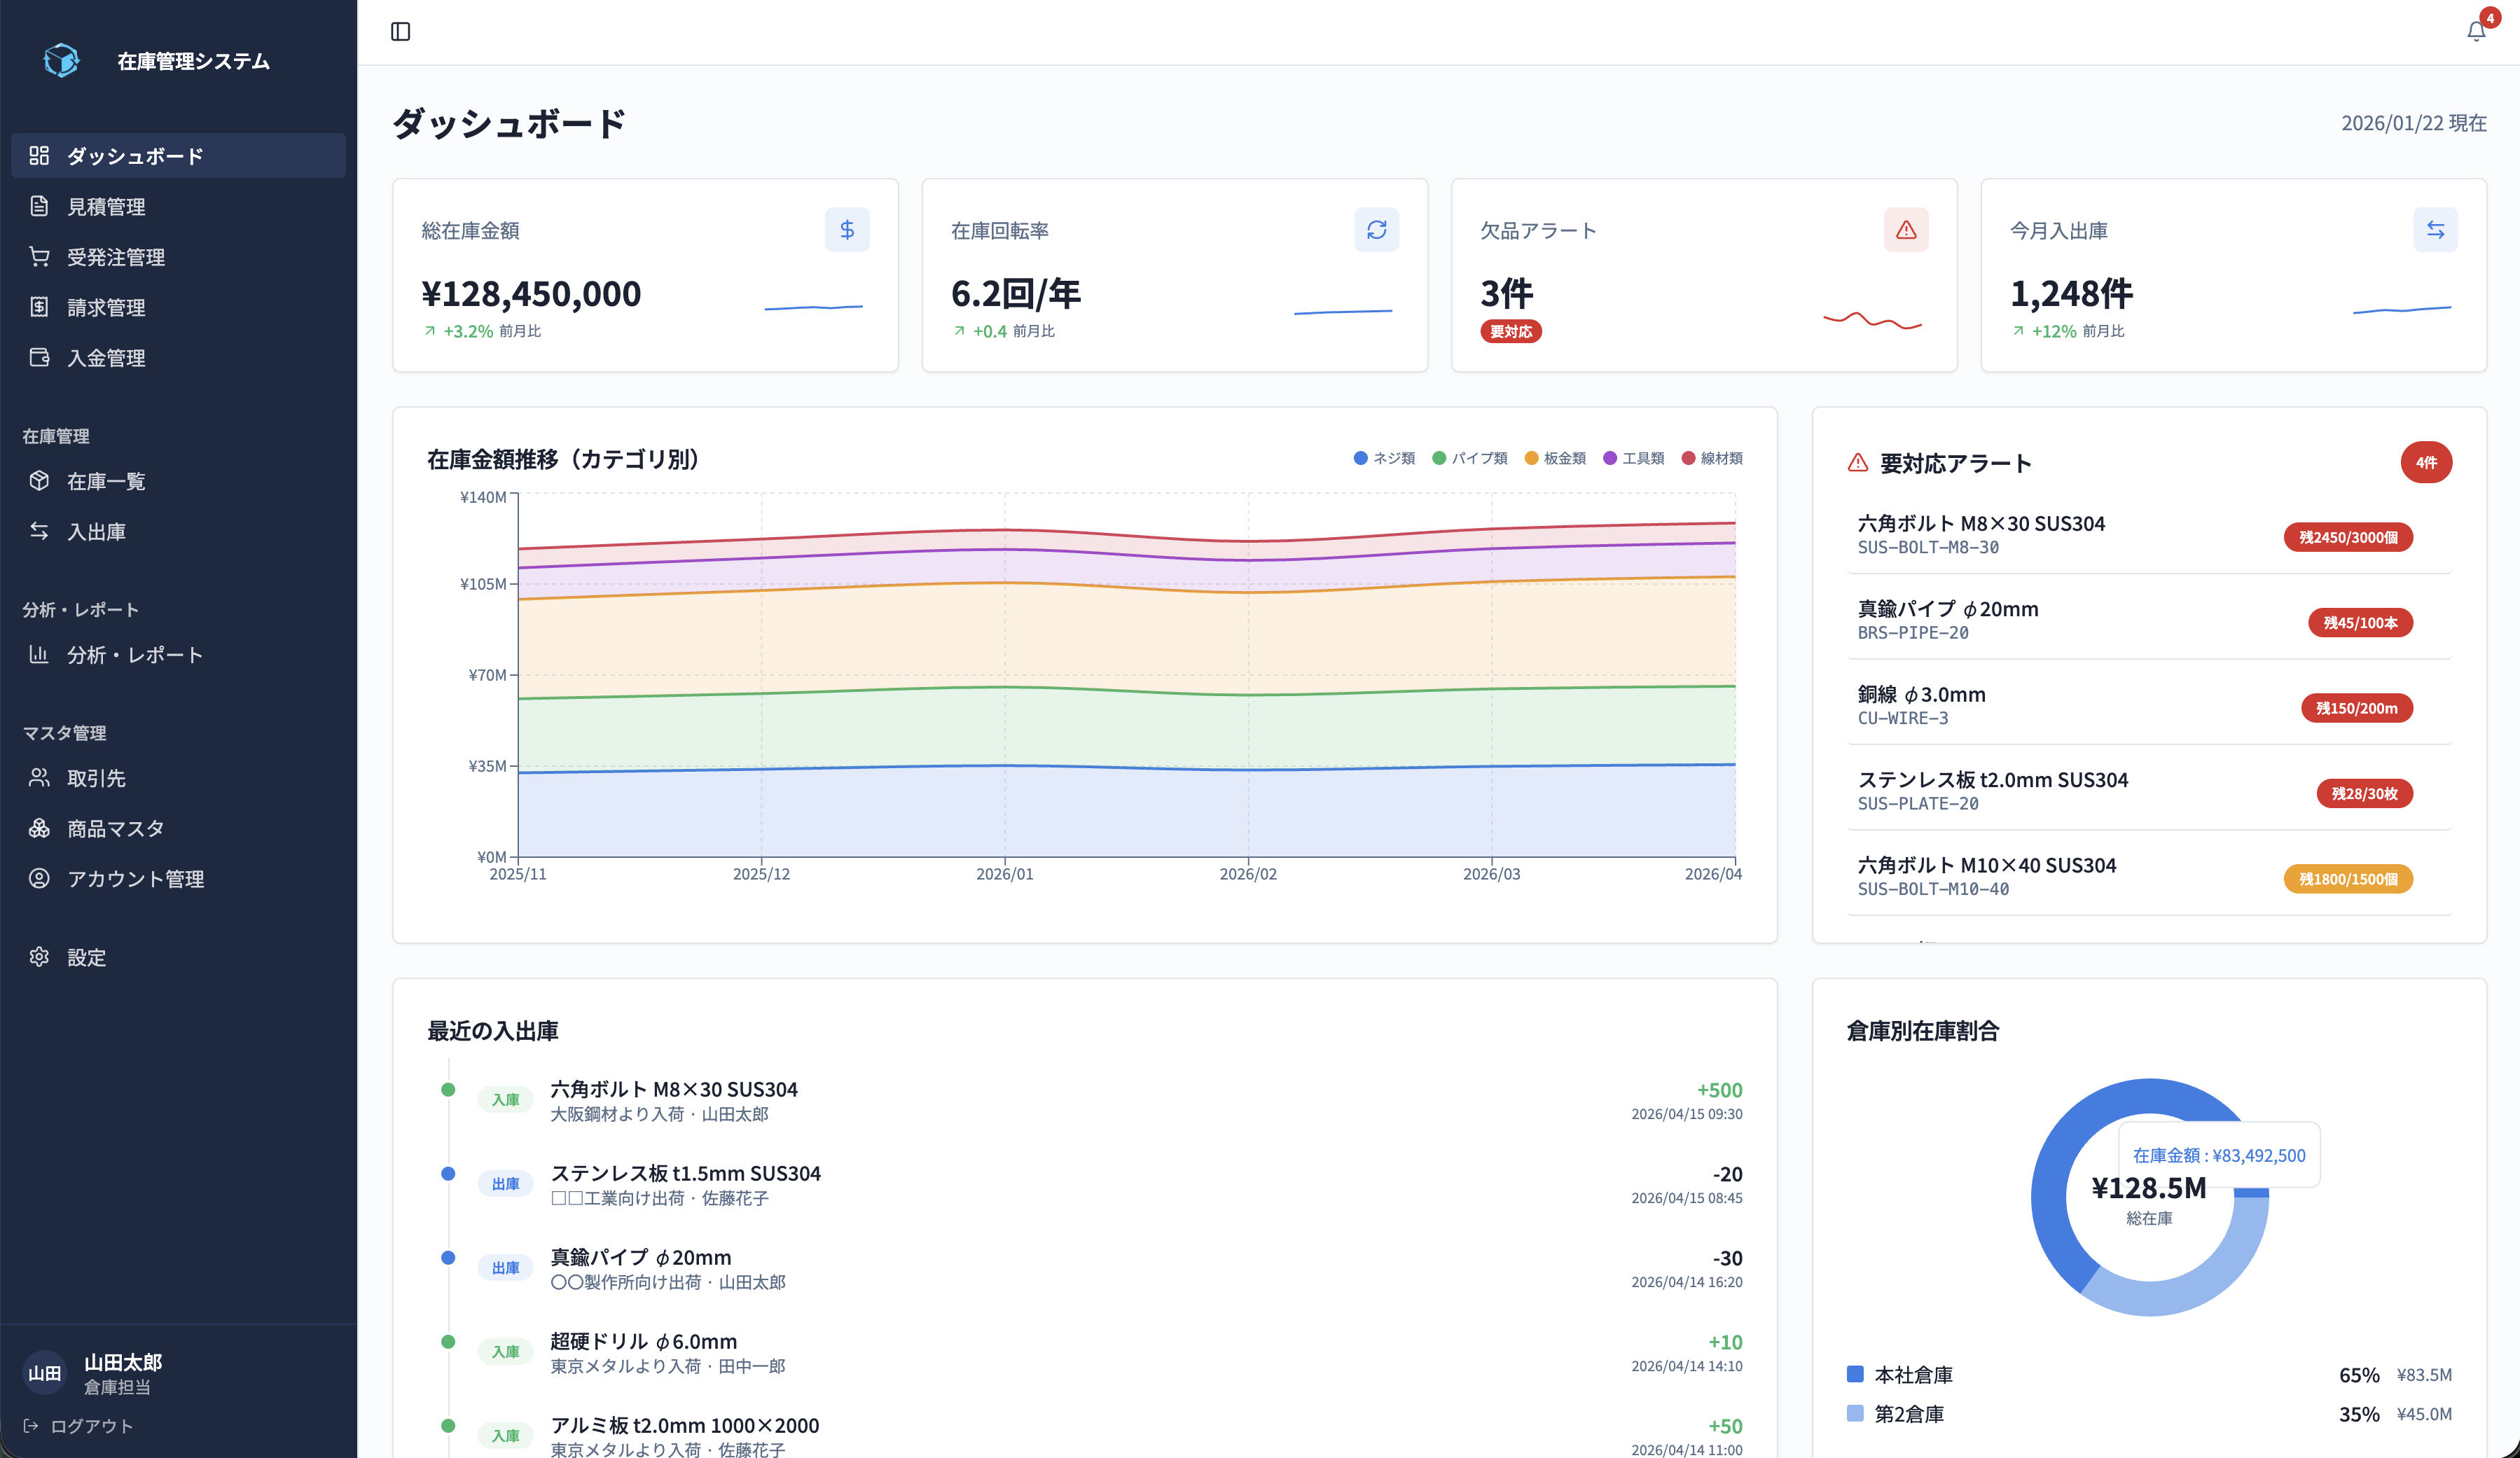2520x1458 pixels.
Task: Click the 4件 alert count badge
Action: click(x=2426, y=462)
